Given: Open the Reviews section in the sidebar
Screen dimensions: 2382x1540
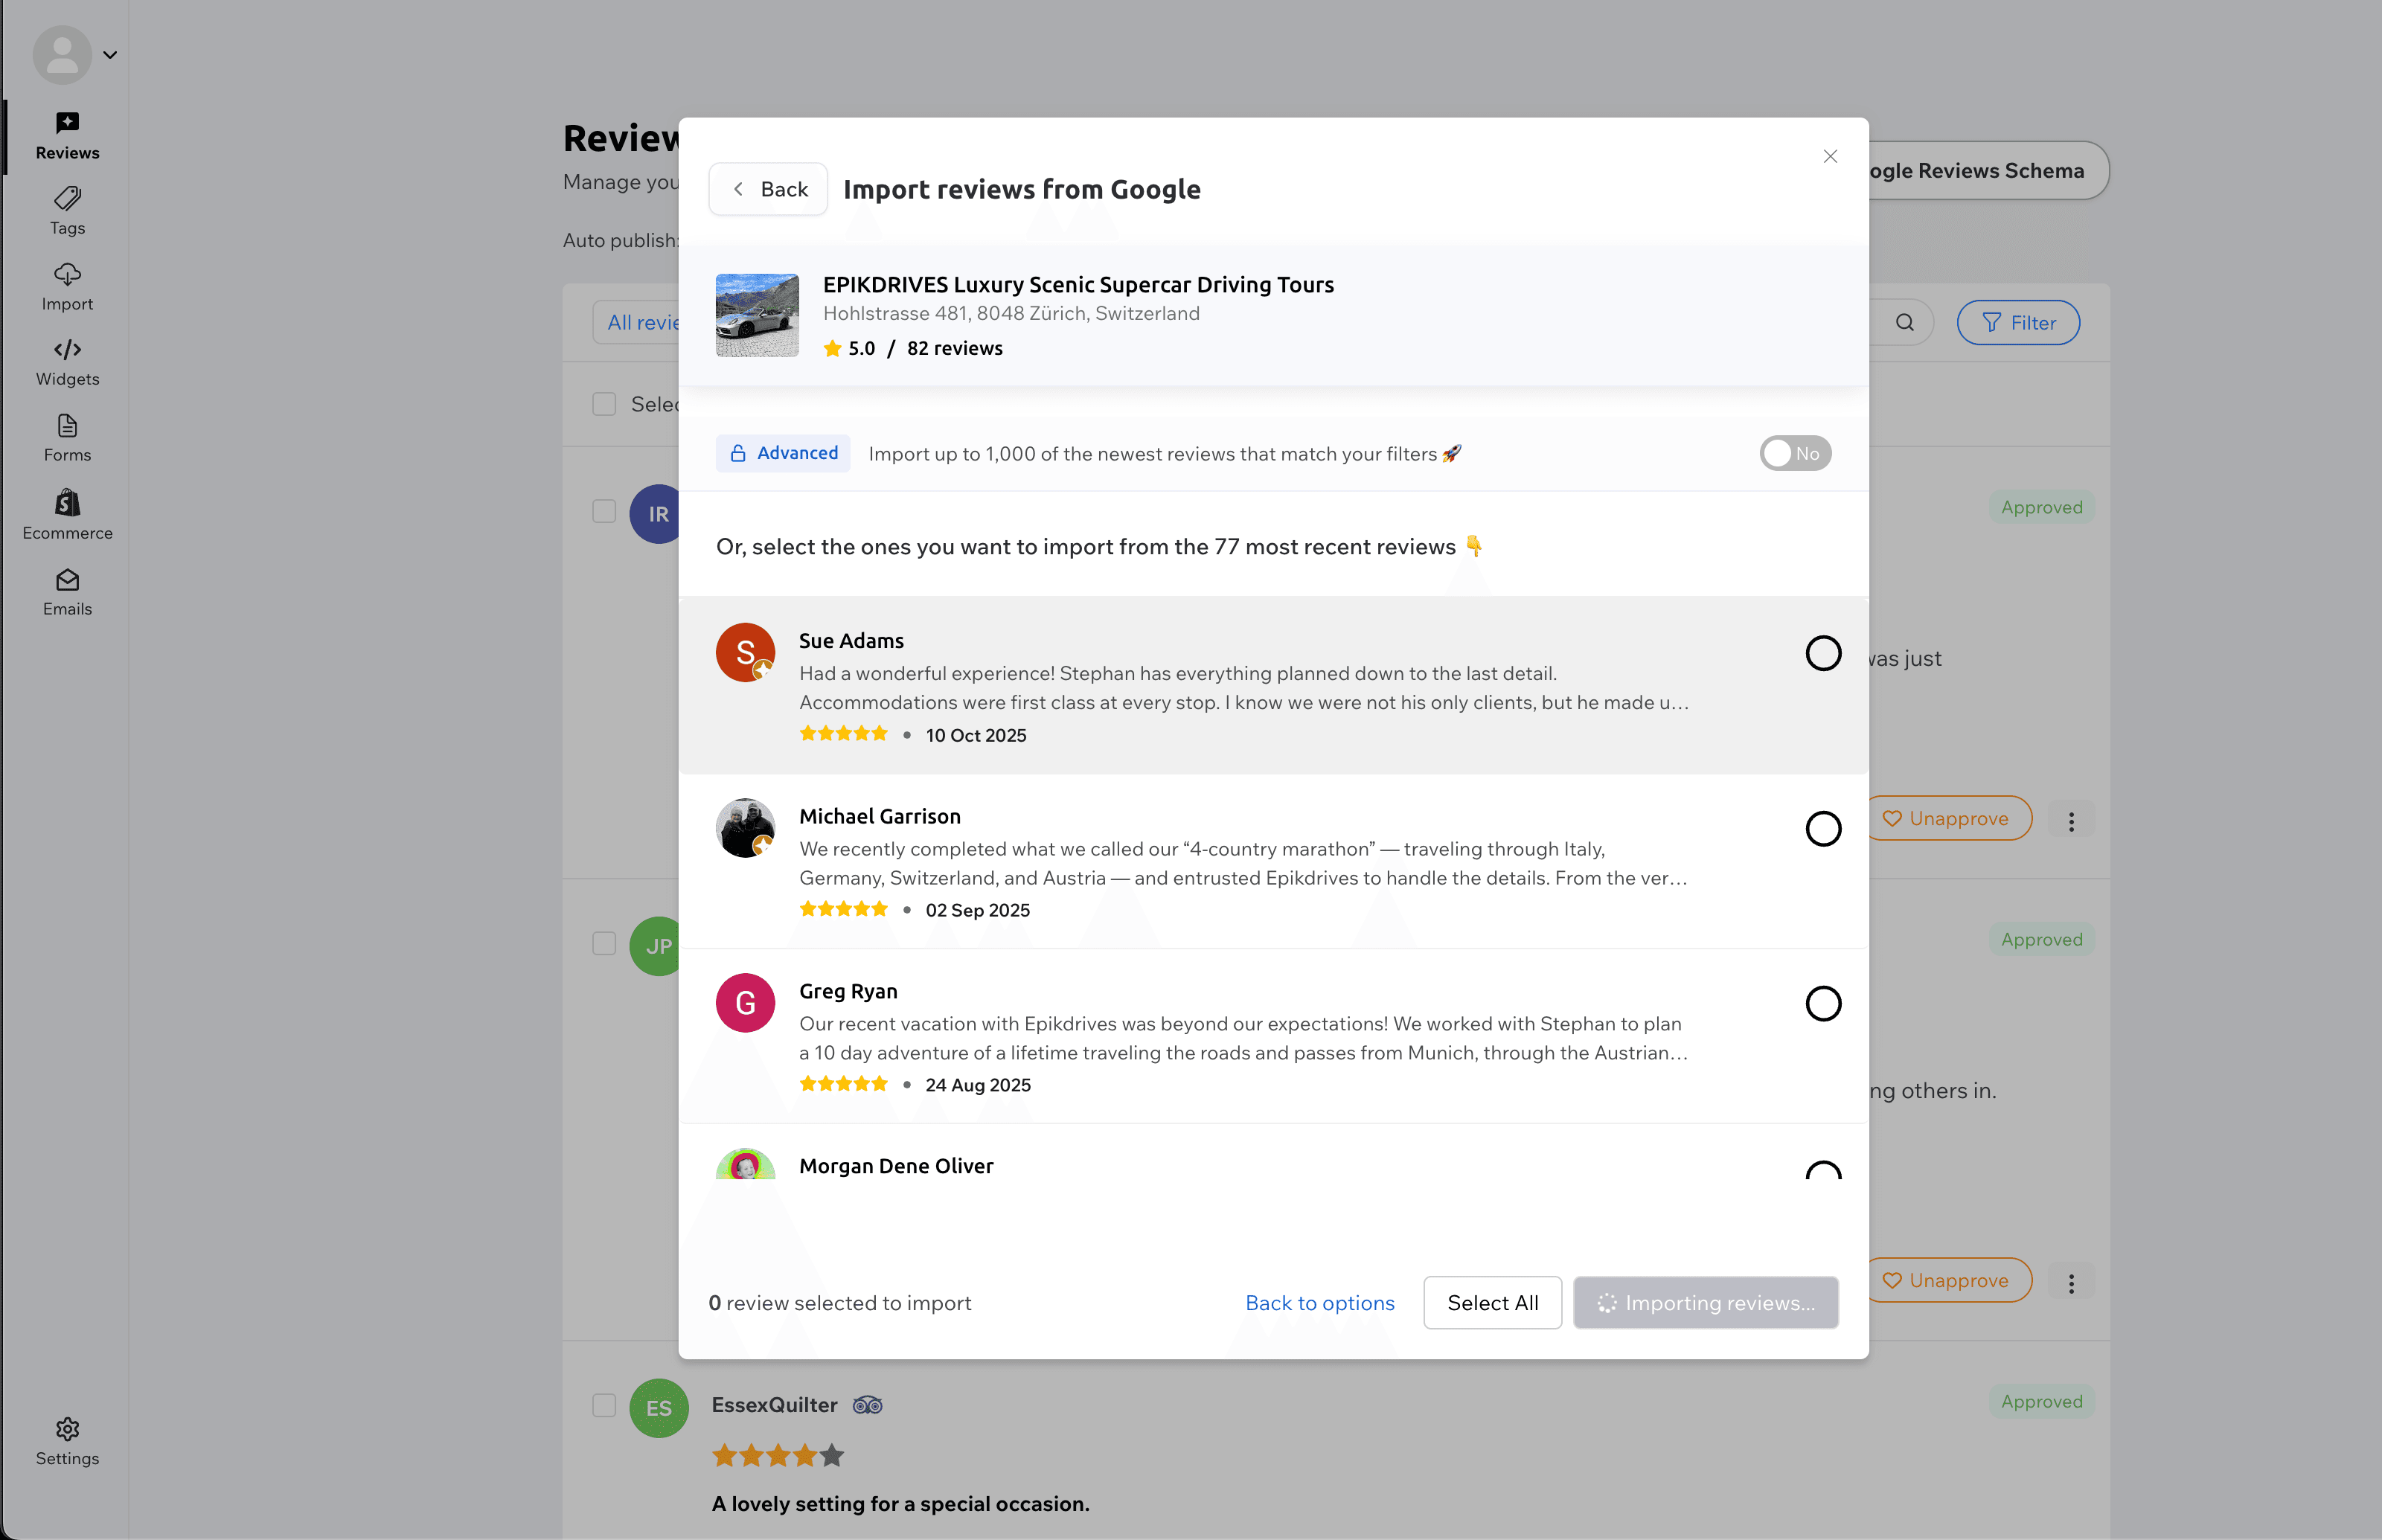Looking at the screenshot, I should click(x=66, y=136).
